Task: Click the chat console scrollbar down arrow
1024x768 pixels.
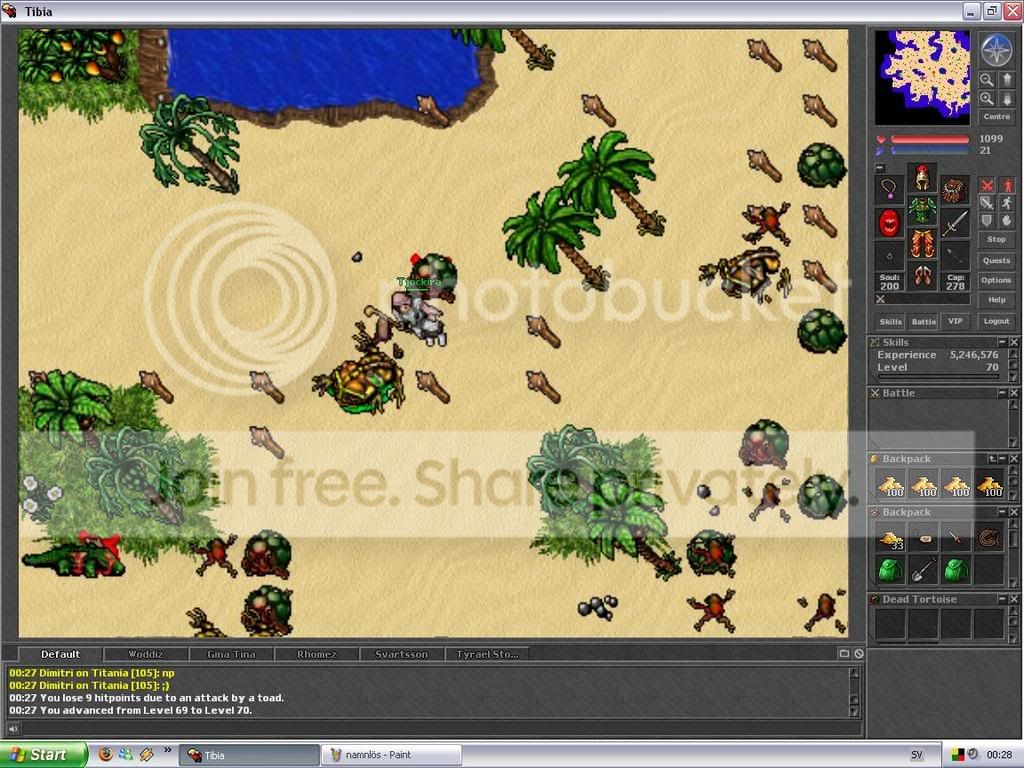Action: tap(854, 711)
